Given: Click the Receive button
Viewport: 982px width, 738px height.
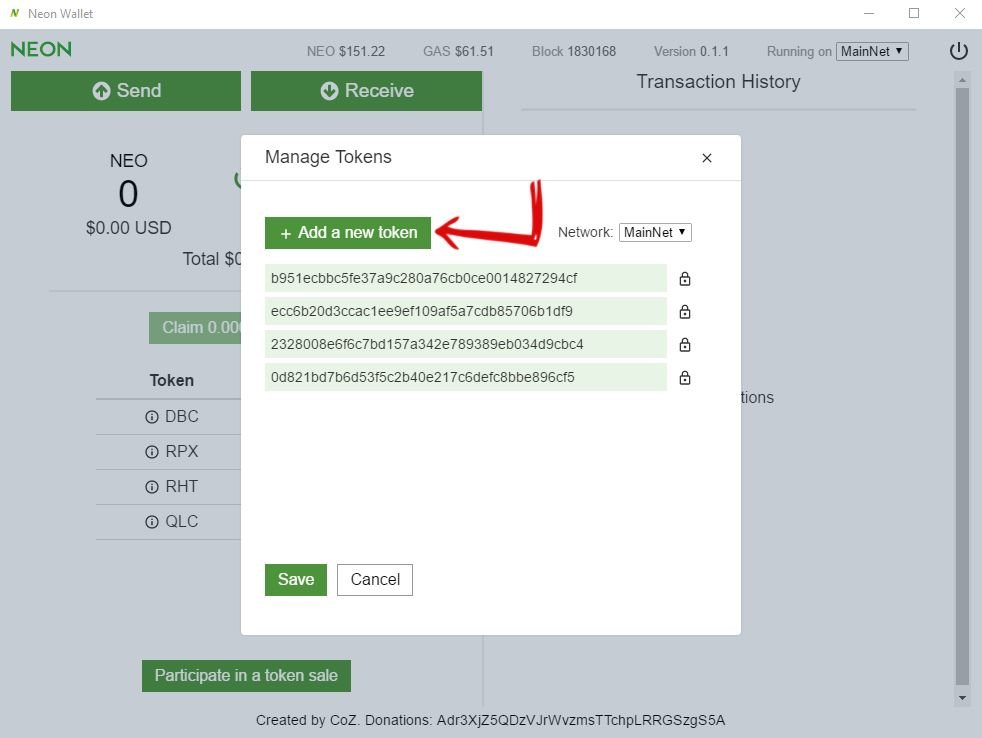Looking at the screenshot, I should pyautogui.click(x=366, y=91).
